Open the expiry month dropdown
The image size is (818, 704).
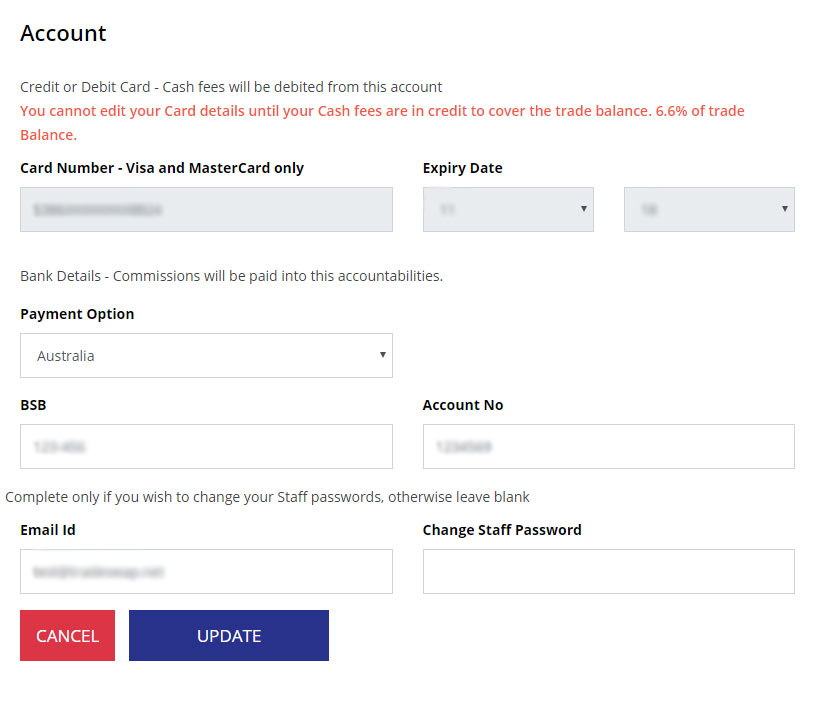click(x=508, y=210)
